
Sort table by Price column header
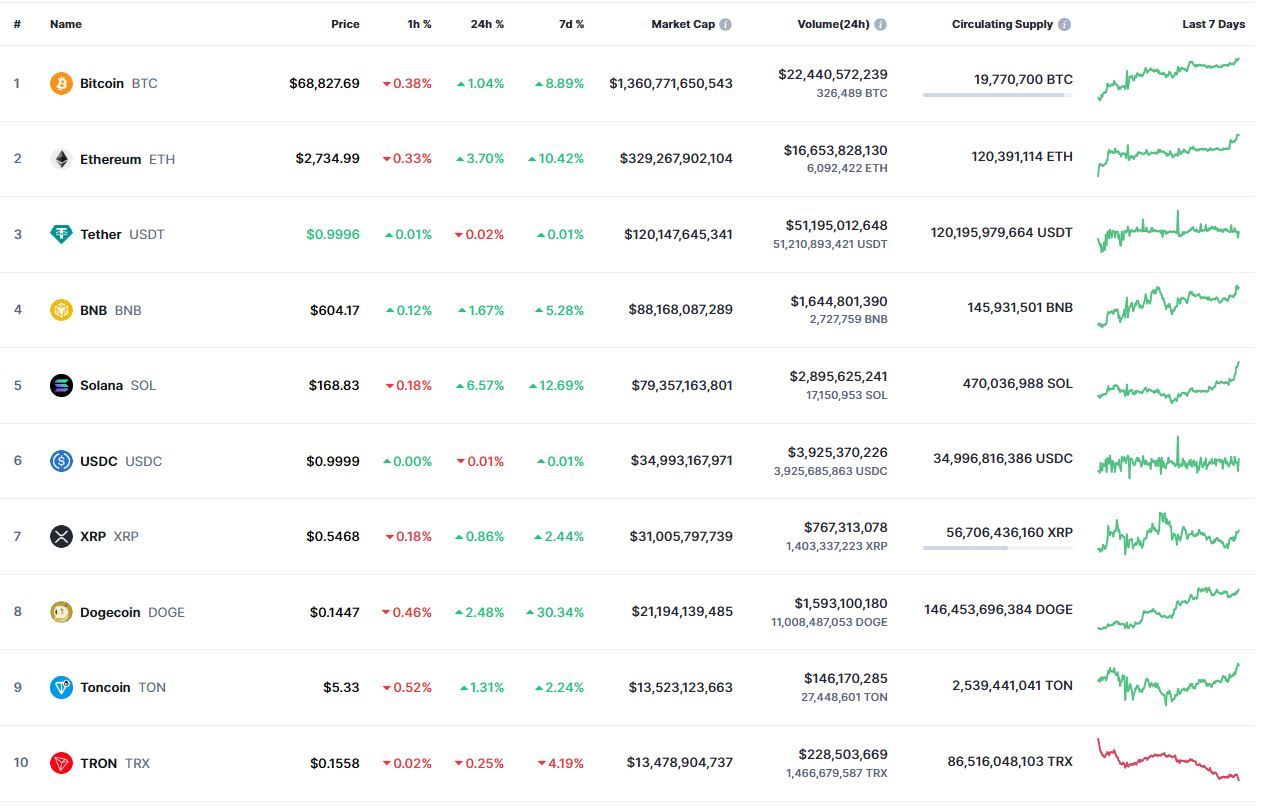(345, 24)
